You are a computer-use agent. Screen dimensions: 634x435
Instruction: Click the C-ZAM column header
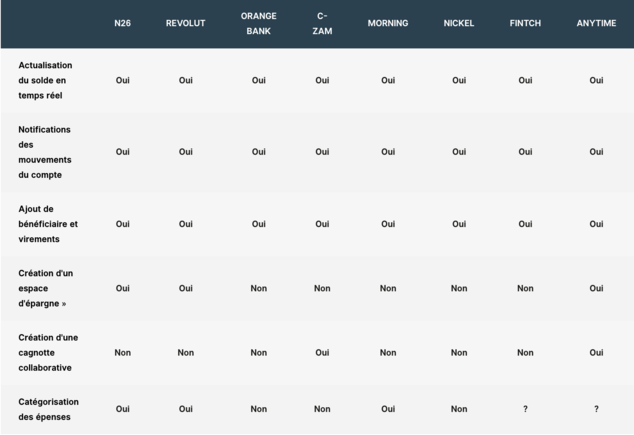pyautogui.click(x=322, y=23)
